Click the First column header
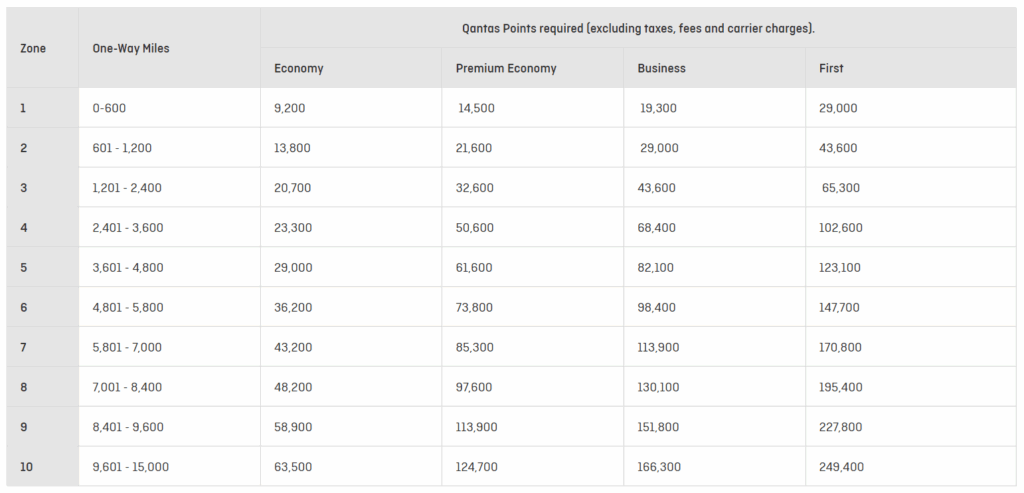Image resolution: width=1024 pixels, height=493 pixels. tap(831, 68)
